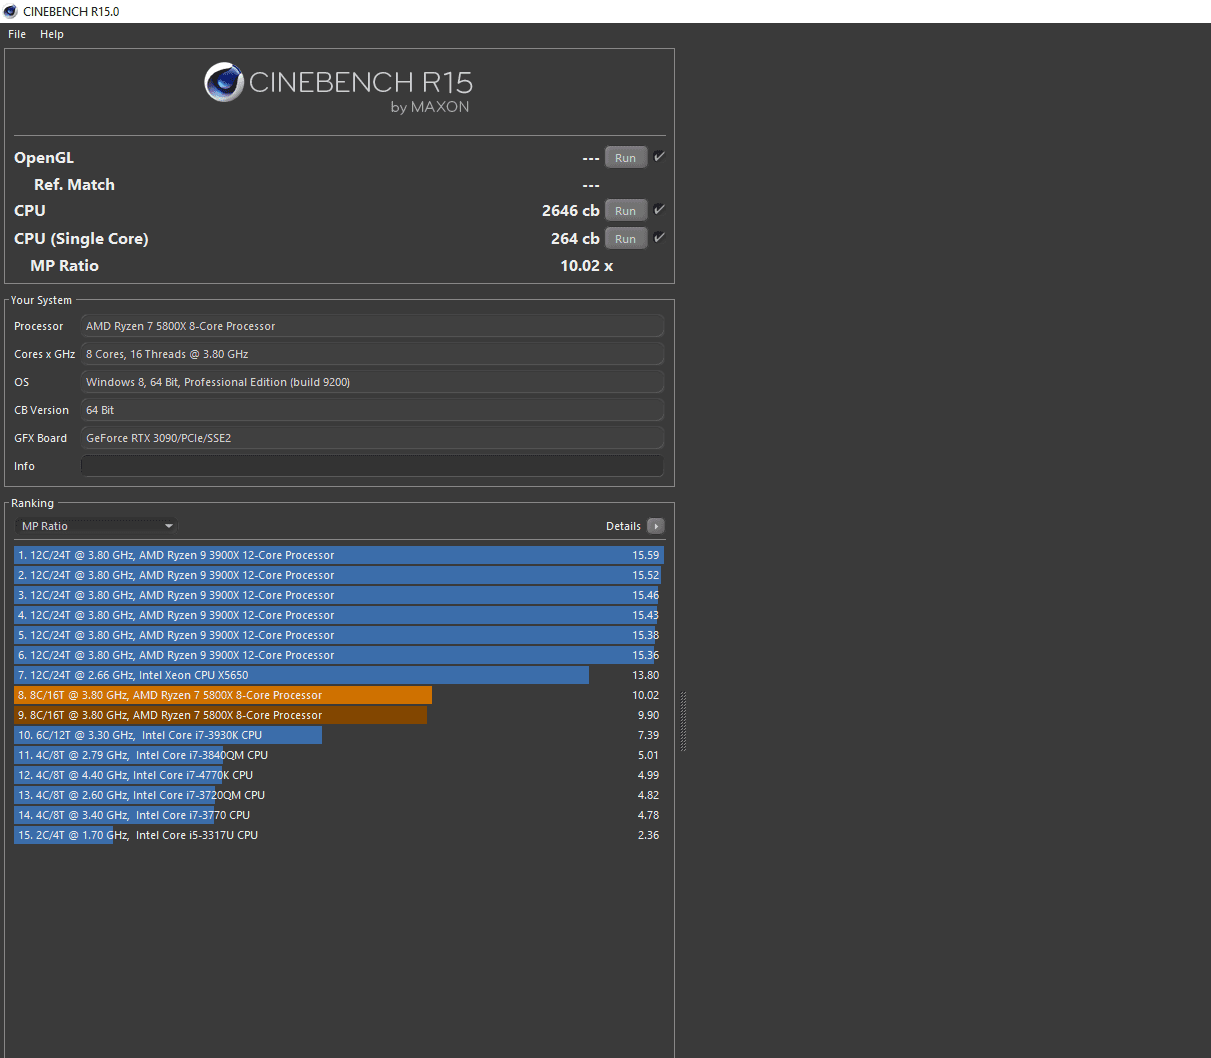
Task: Click the Cinebench title bar app icon
Action: tap(11, 11)
